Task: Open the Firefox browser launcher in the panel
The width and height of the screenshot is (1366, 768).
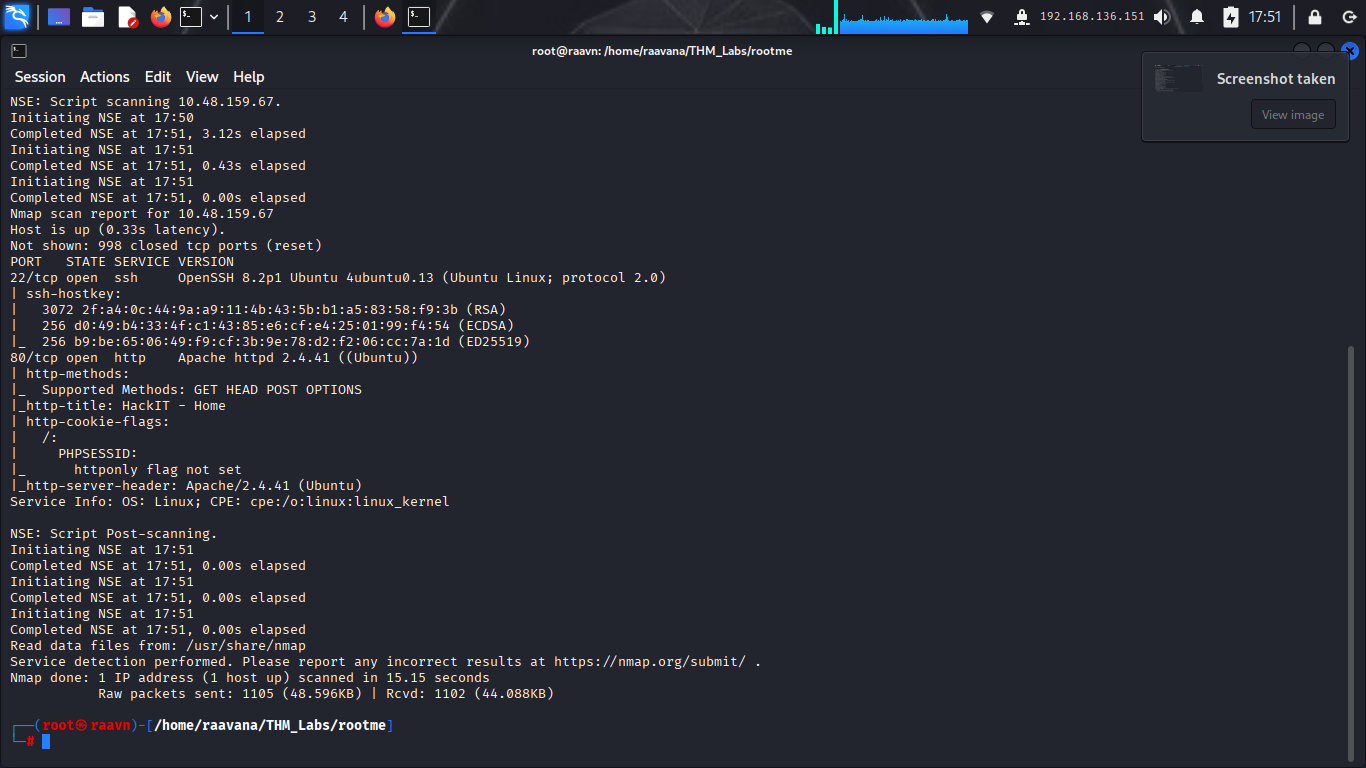Action: tap(161, 17)
